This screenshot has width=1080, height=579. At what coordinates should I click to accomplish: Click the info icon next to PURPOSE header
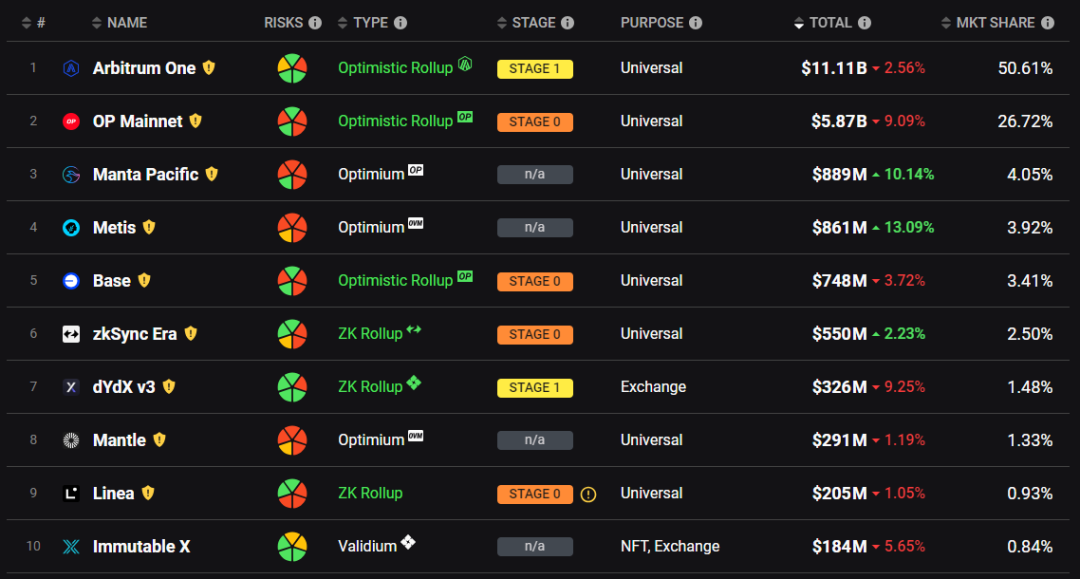696,23
